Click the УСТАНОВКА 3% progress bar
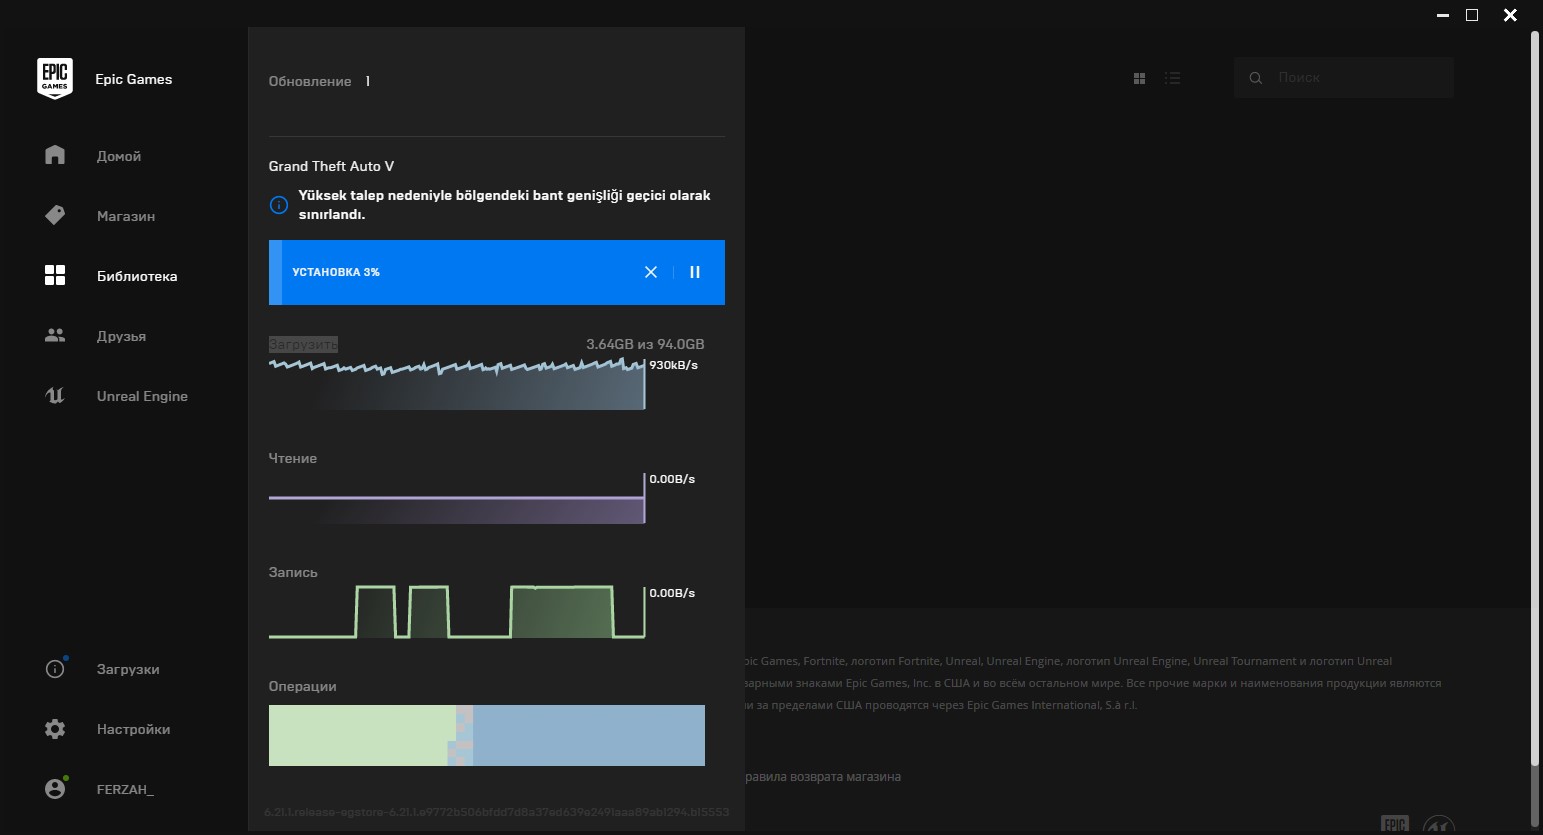The height and width of the screenshot is (835, 1543). [497, 272]
